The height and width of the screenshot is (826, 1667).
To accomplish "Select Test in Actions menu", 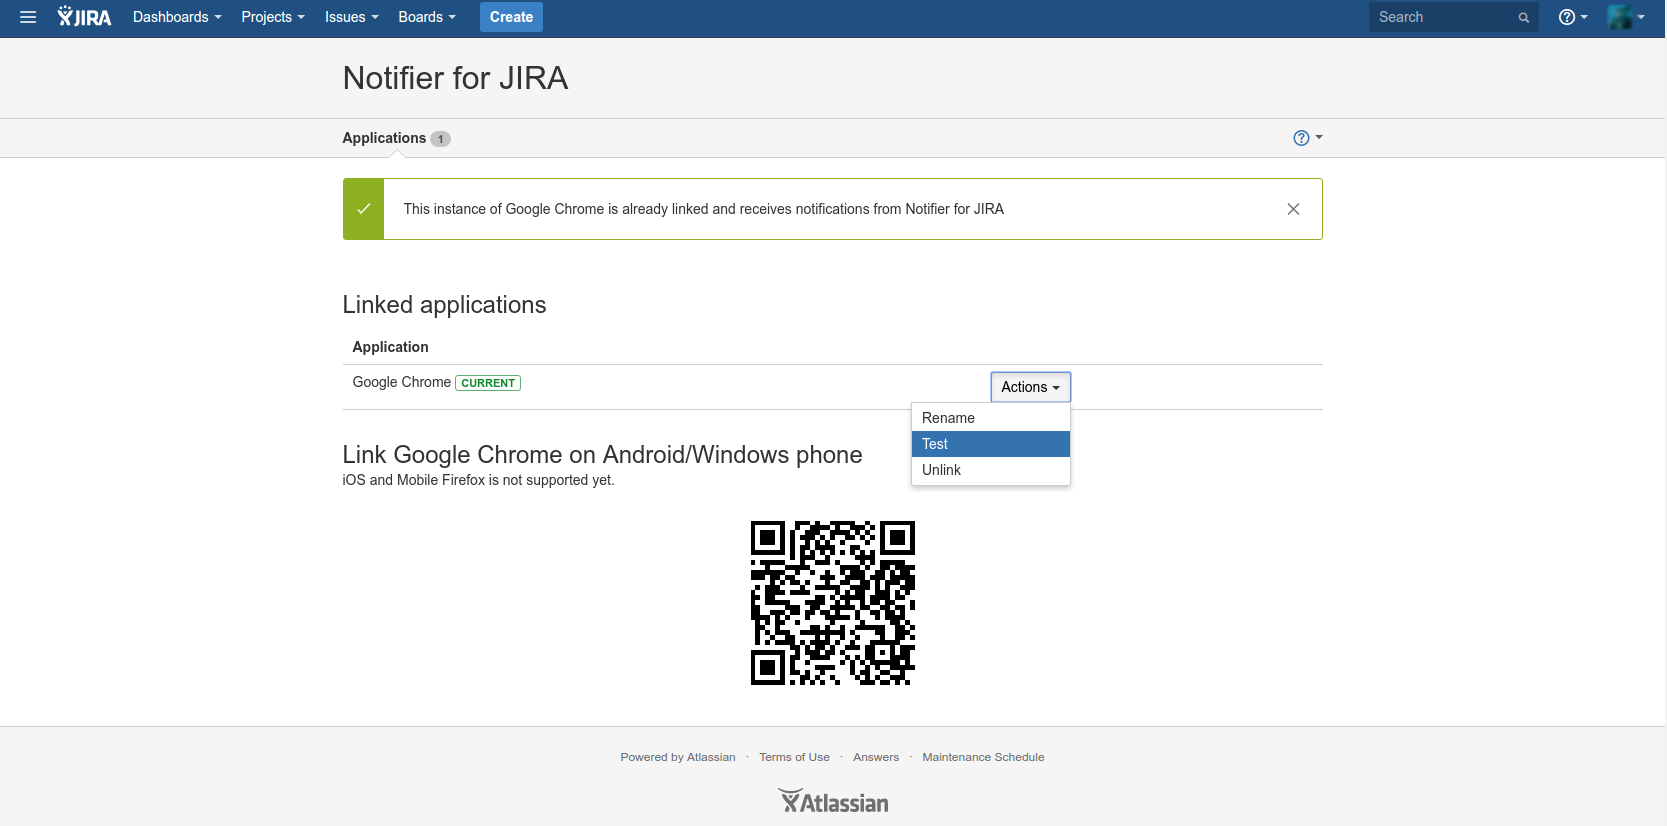I will [x=991, y=444].
